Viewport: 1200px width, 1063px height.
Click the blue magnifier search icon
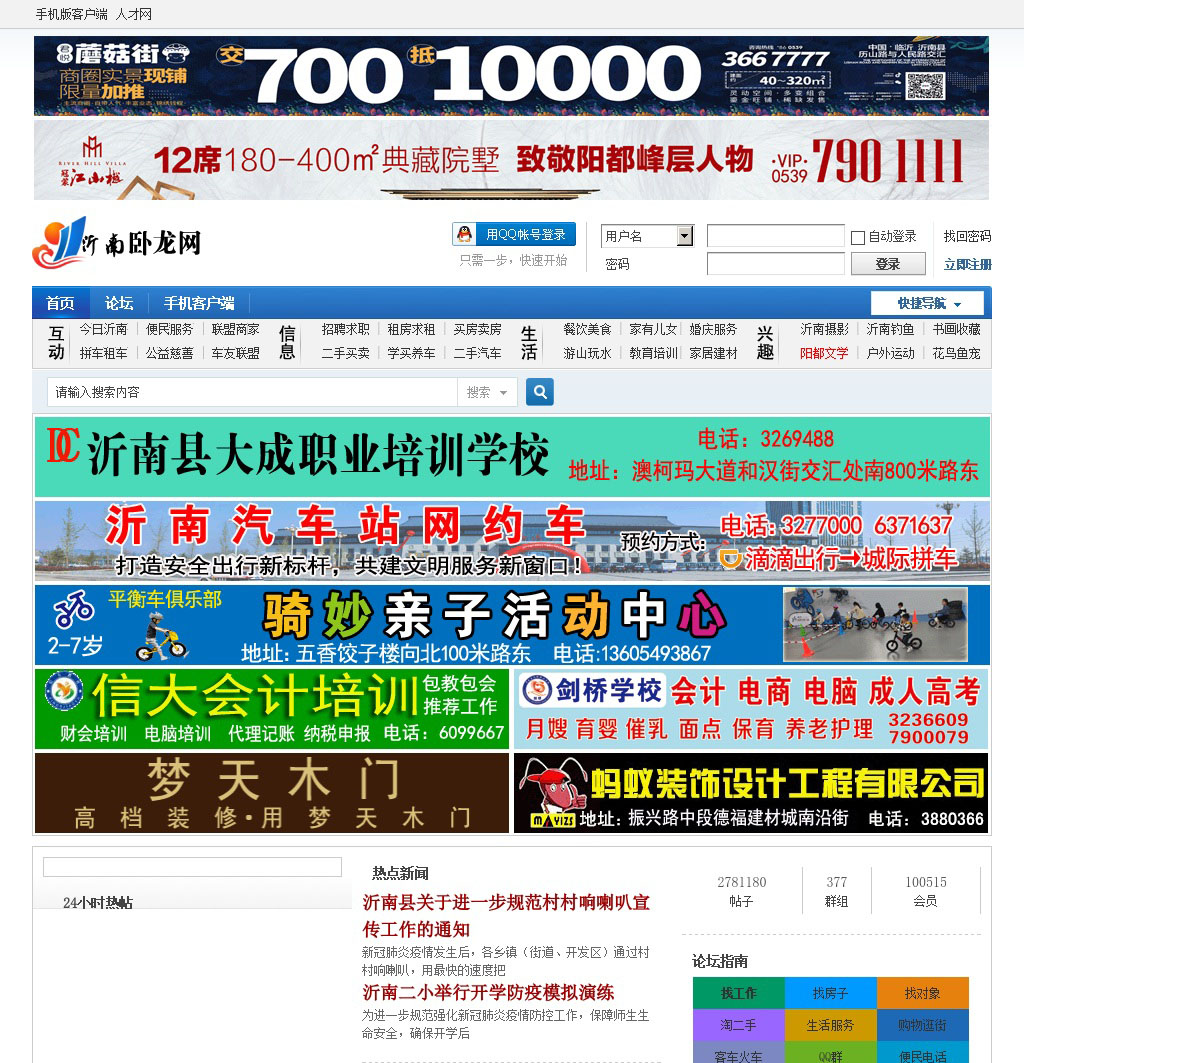[540, 392]
